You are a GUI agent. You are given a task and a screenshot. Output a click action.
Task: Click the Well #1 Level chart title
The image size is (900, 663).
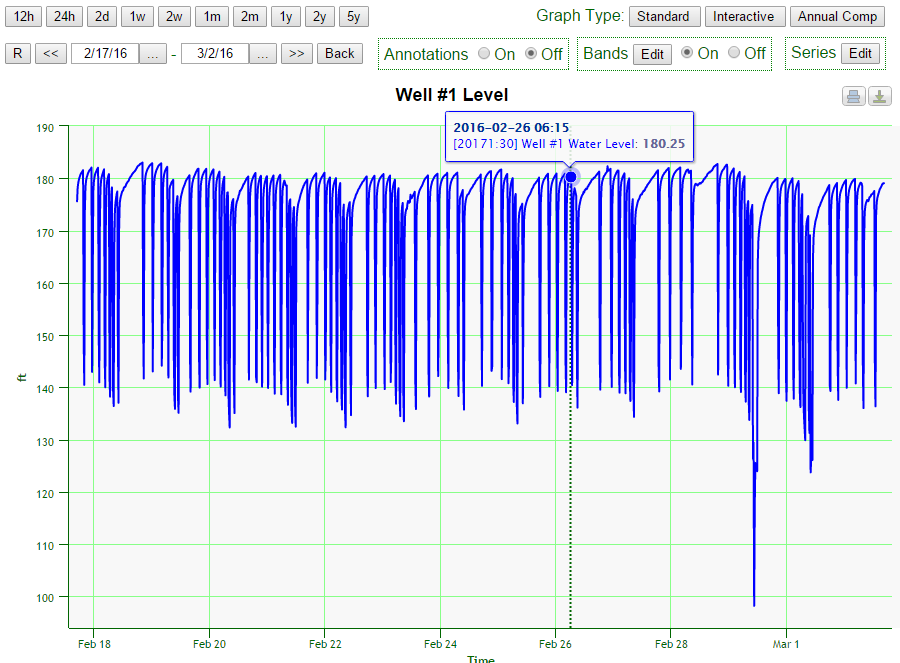[452, 95]
